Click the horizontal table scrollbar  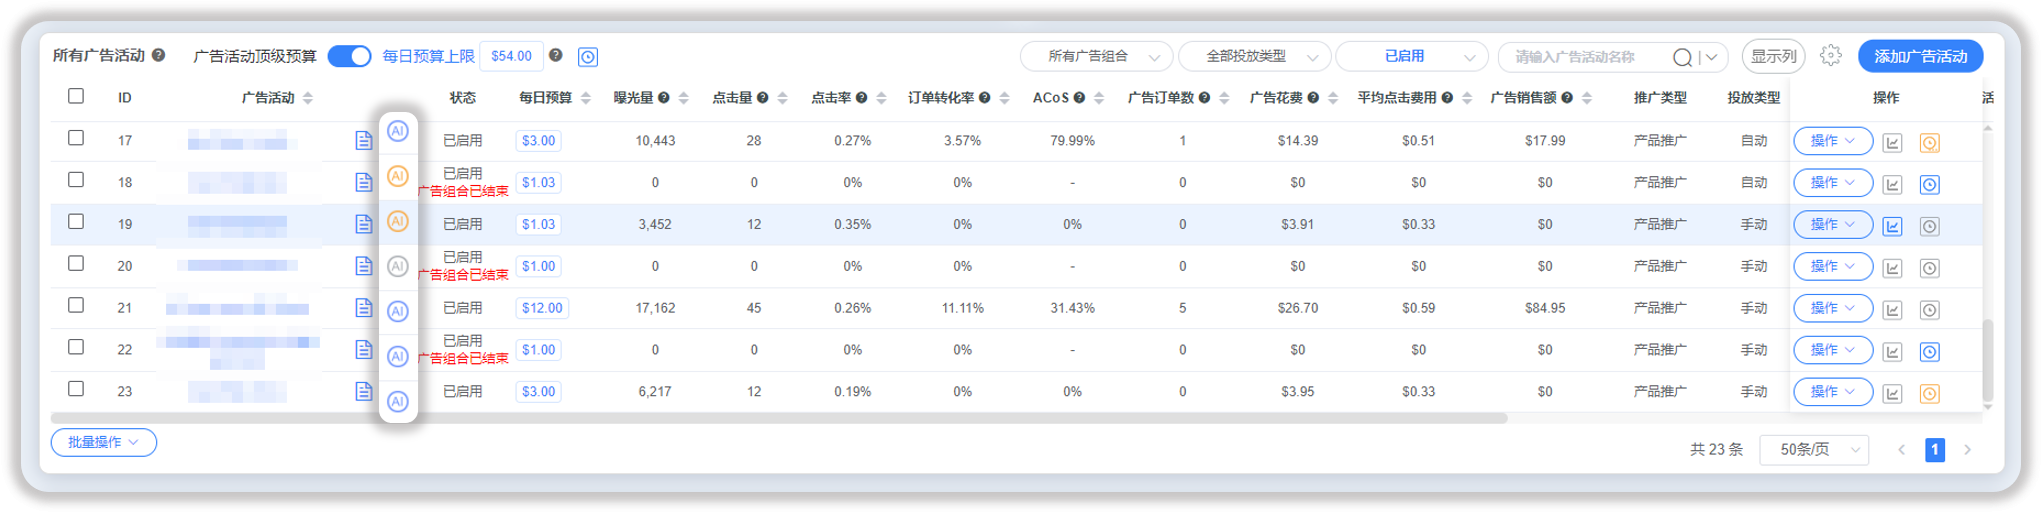point(779,418)
